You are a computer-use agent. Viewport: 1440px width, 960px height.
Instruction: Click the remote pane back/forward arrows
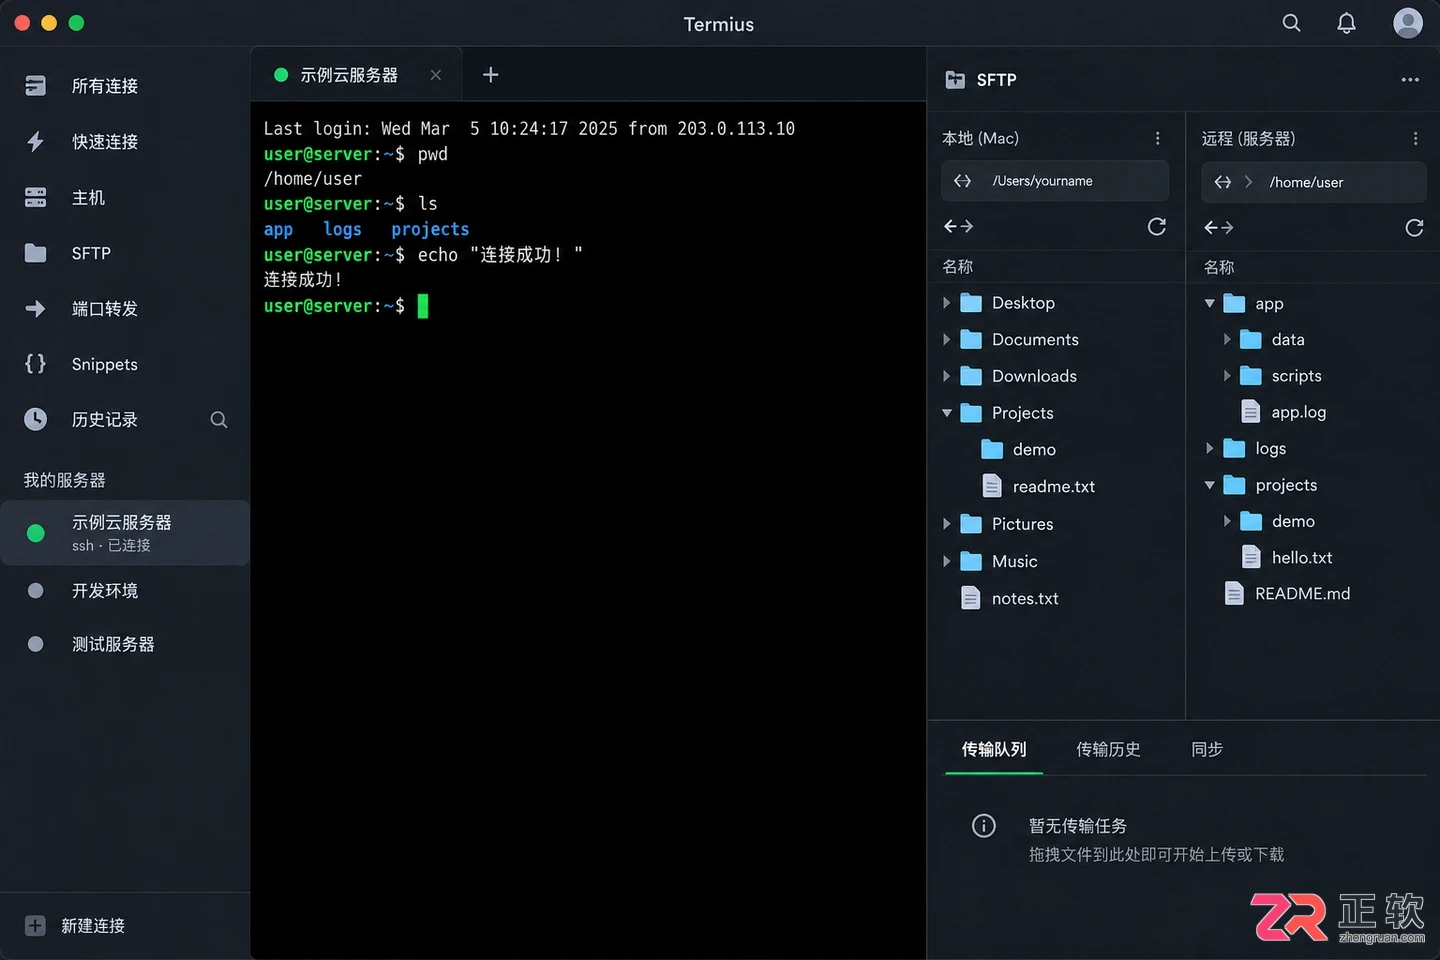coord(1218,228)
